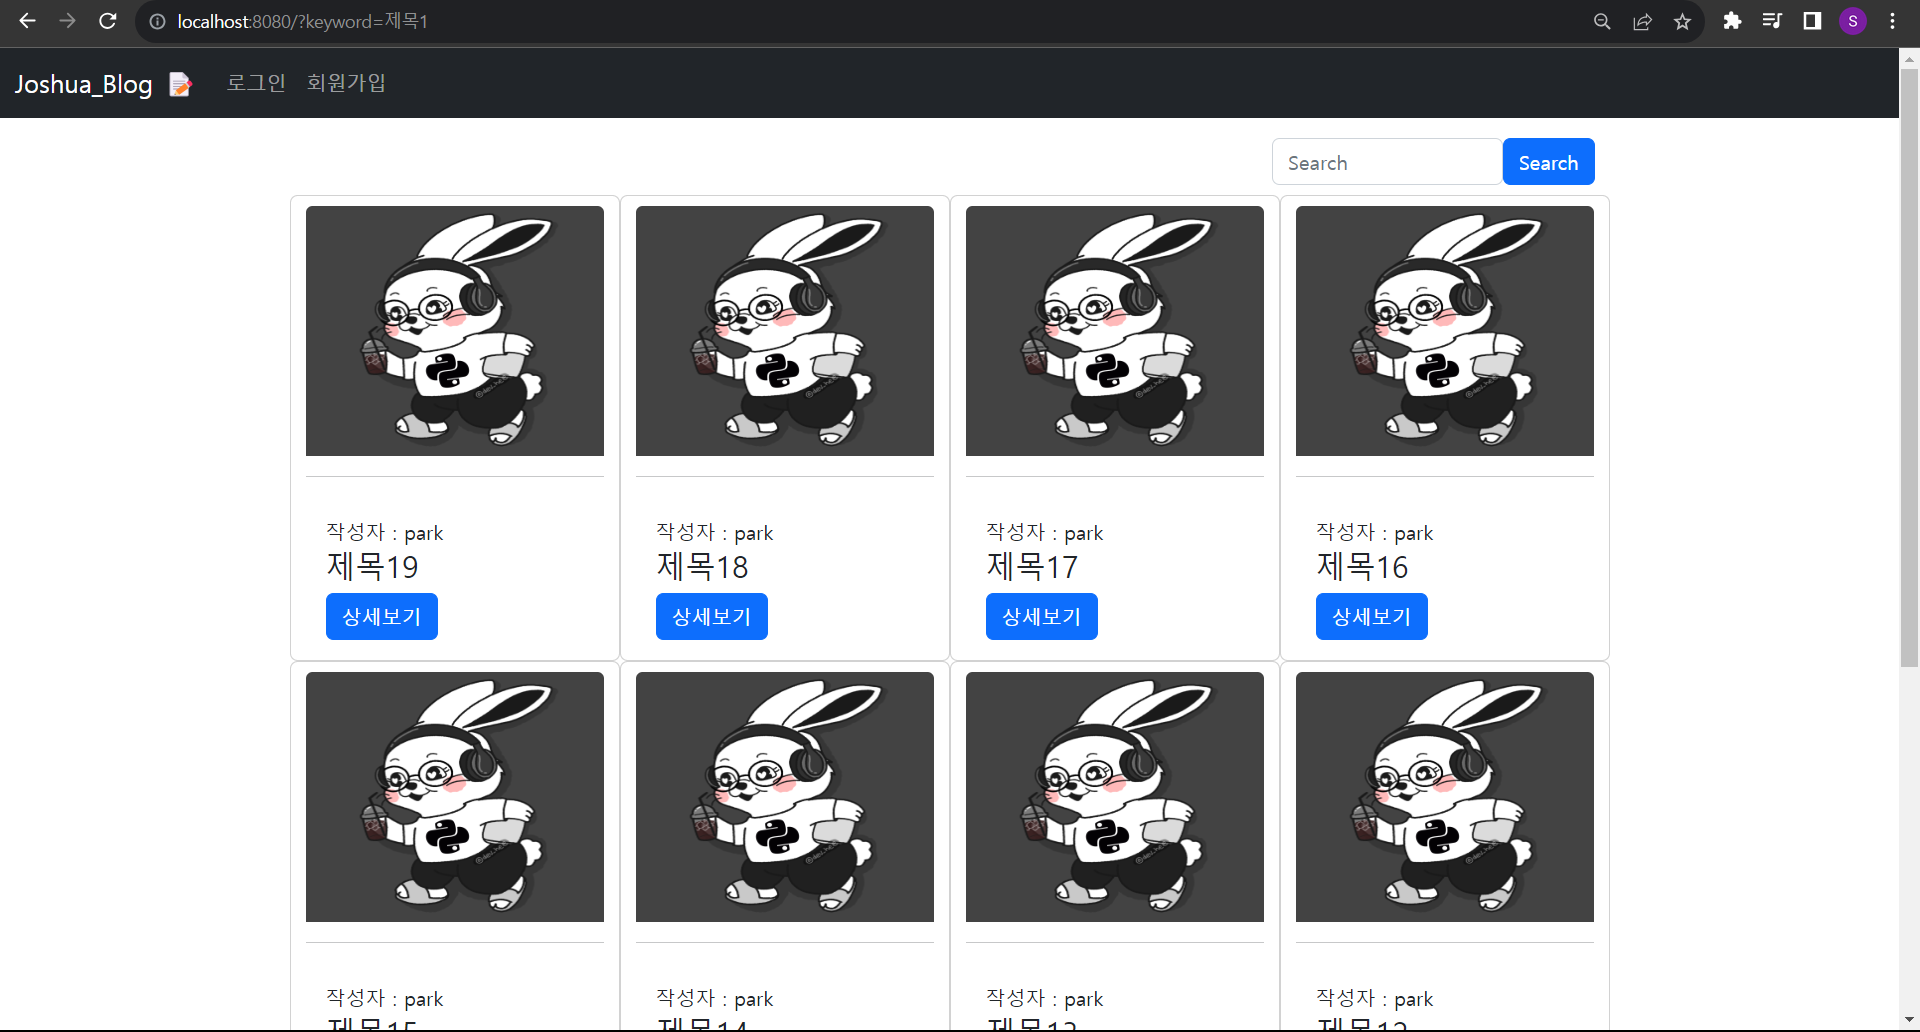Click the address bar URL text
1920x1032 pixels.
pos(303,21)
